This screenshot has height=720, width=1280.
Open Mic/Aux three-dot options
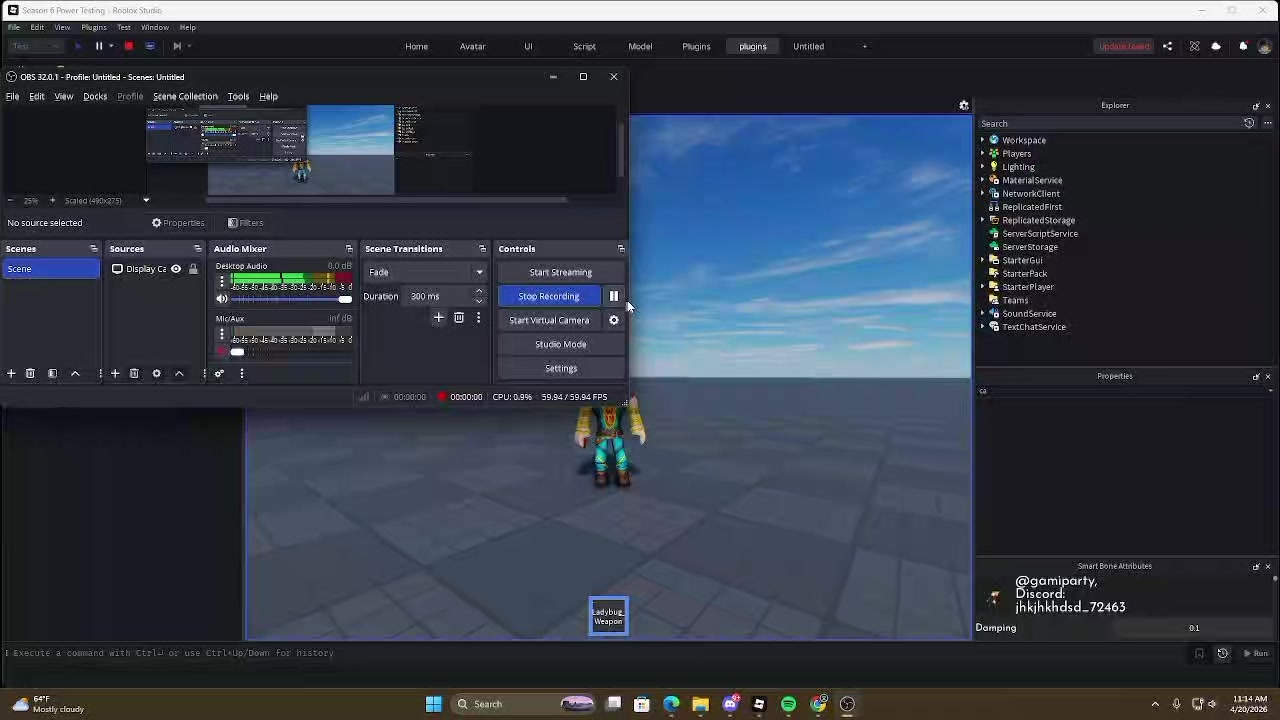pyautogui.click(x=222, y=335)
